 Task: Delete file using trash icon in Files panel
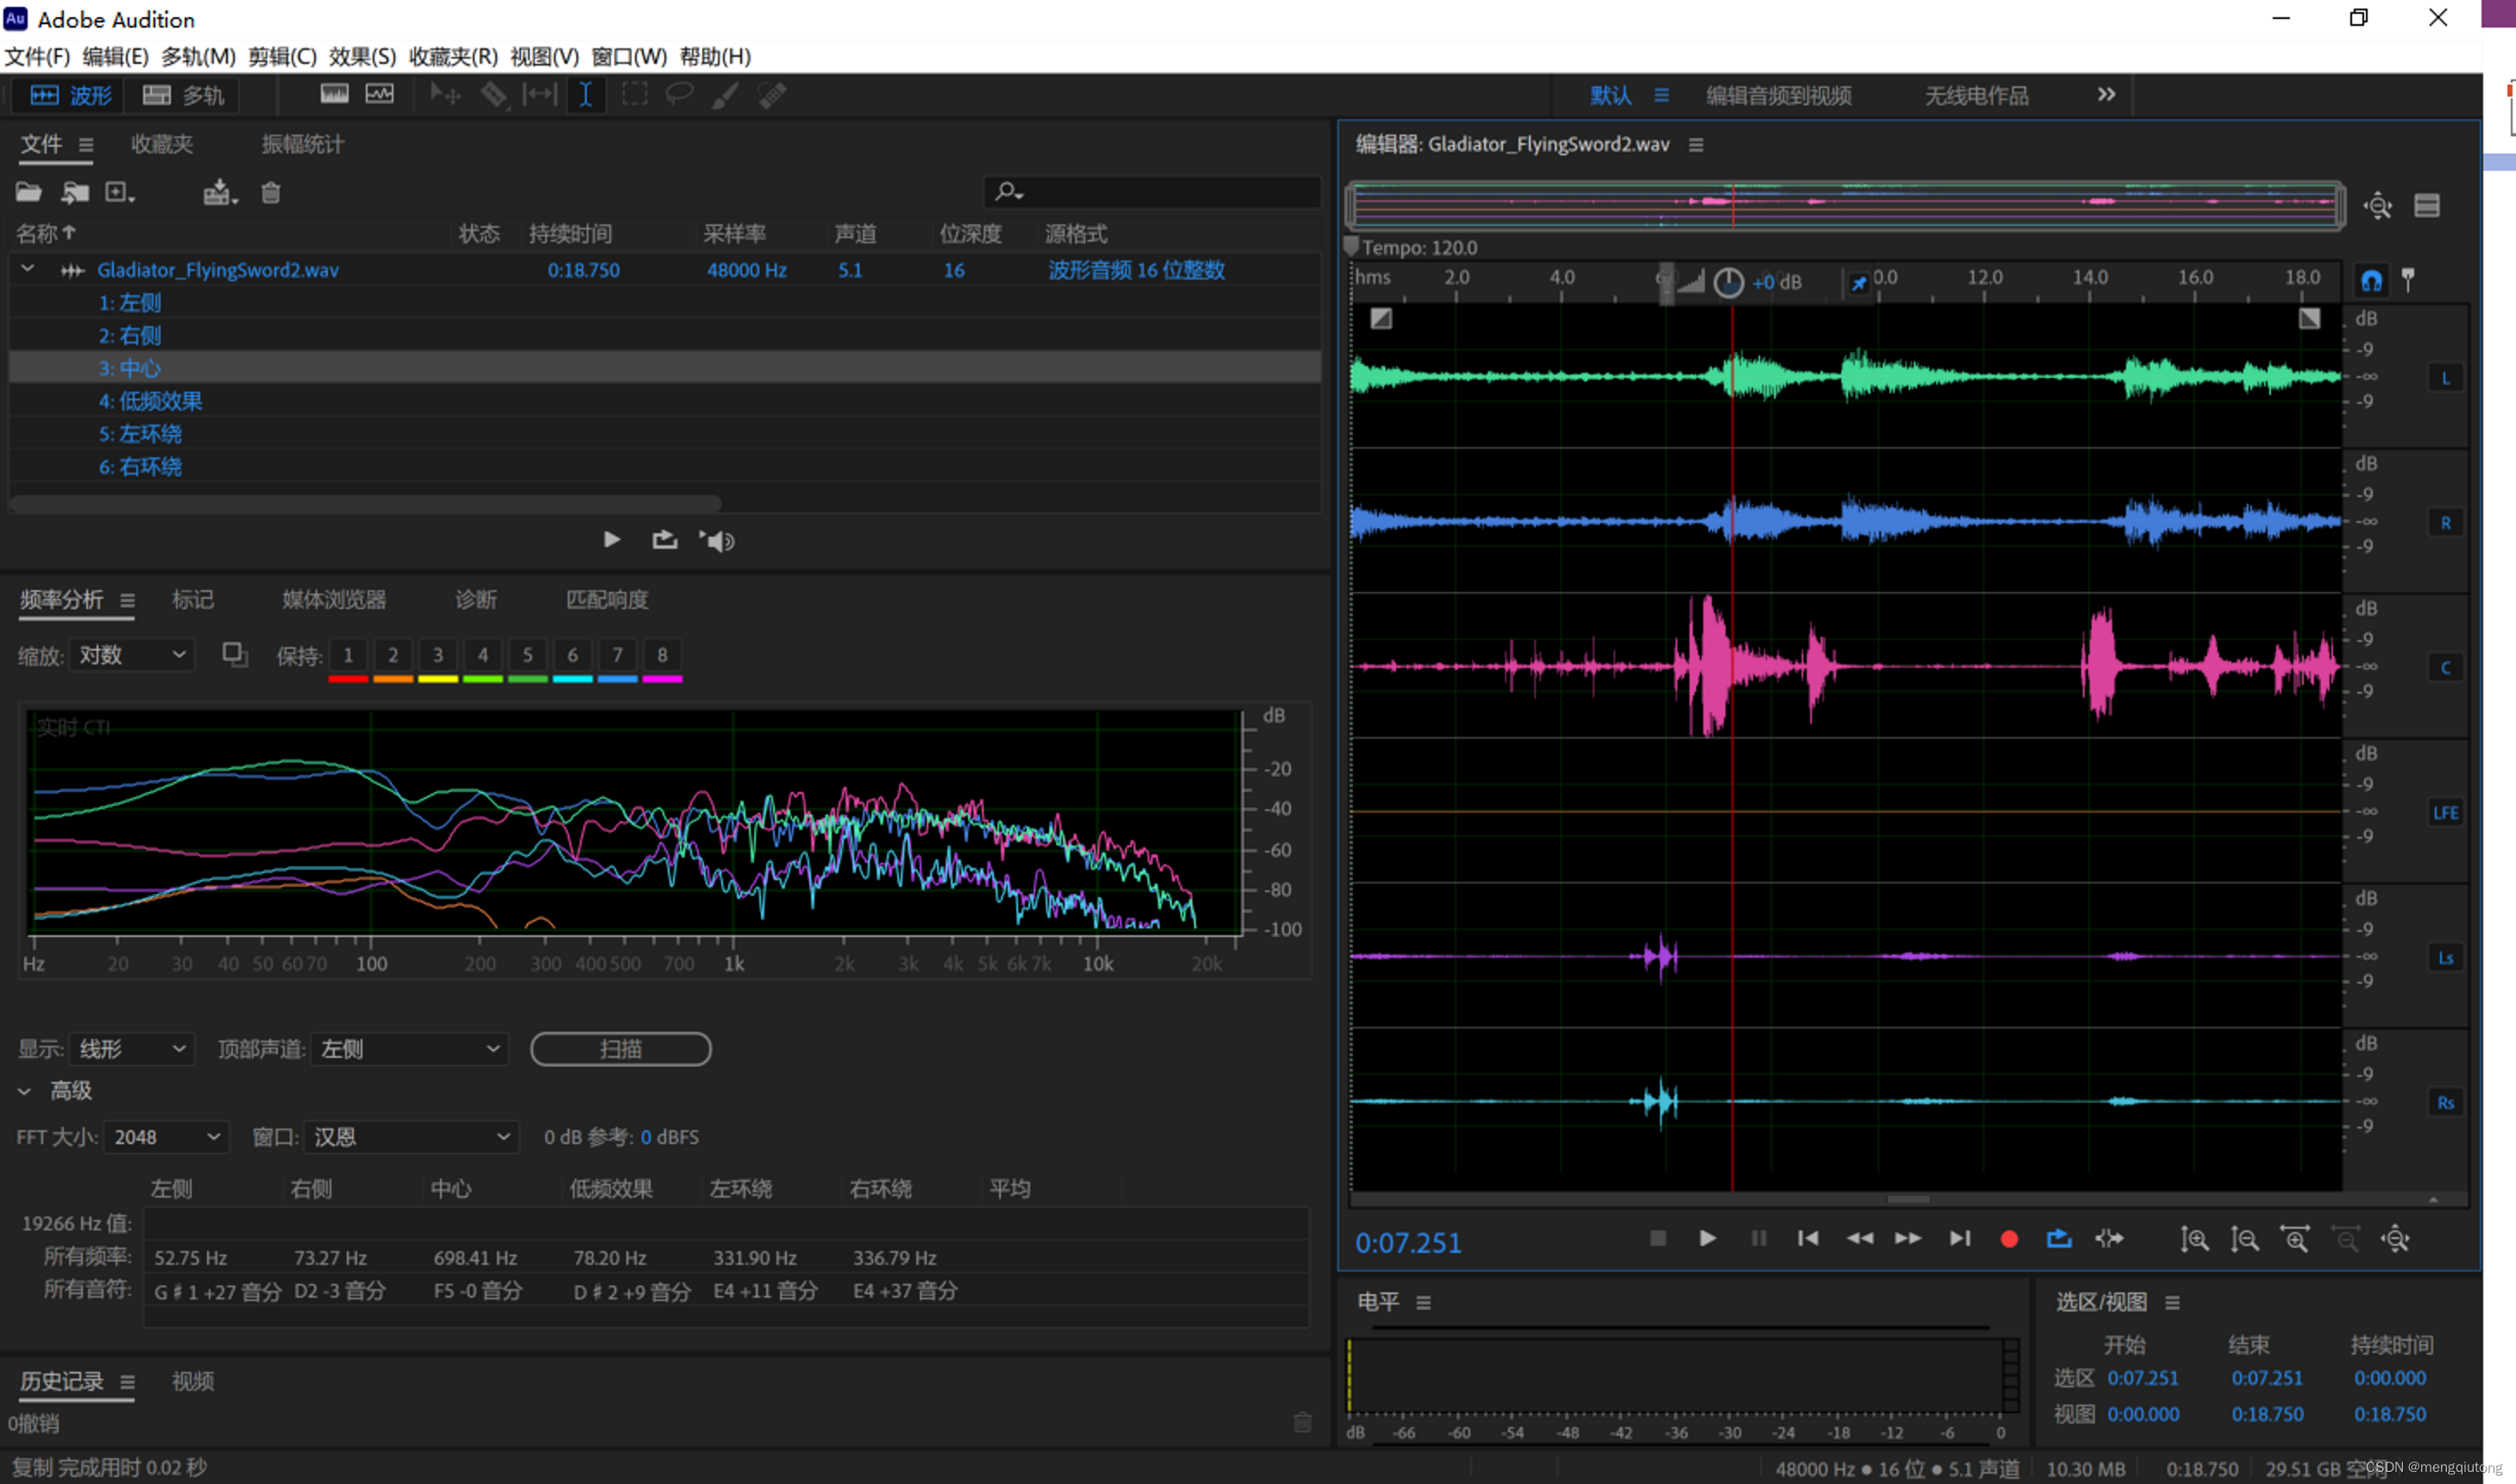[270, 192]
